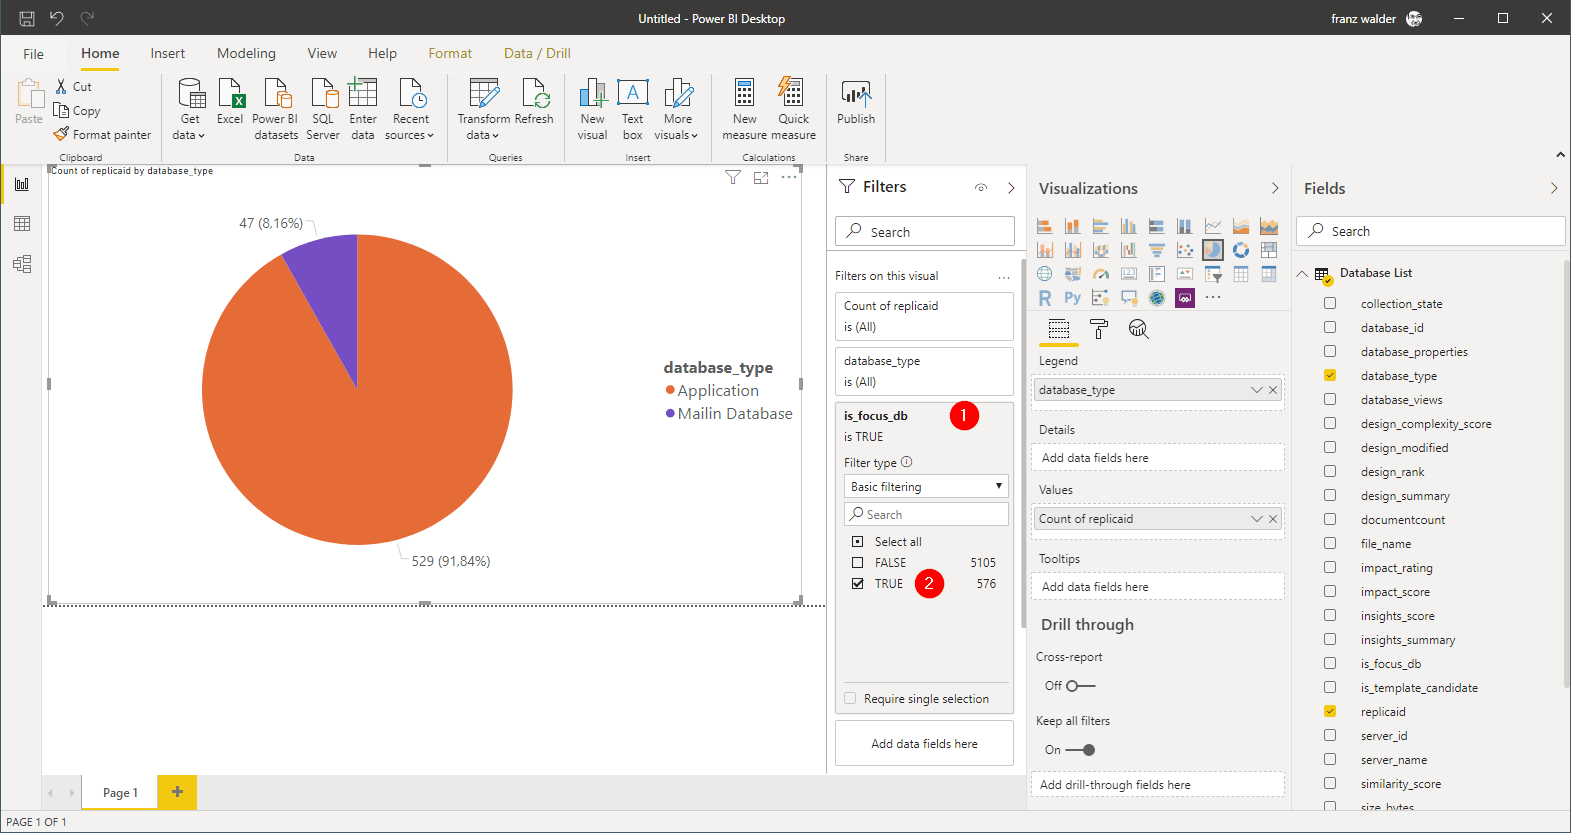Tick the impact_score field checkbox
Viewport: 1571px width, 833px height.
coord(1330,592)
